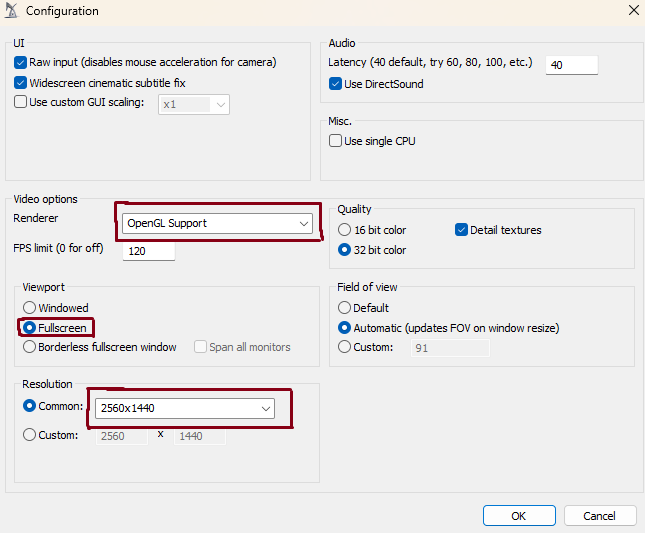Select Custom resolution radio button

[29, 435]
